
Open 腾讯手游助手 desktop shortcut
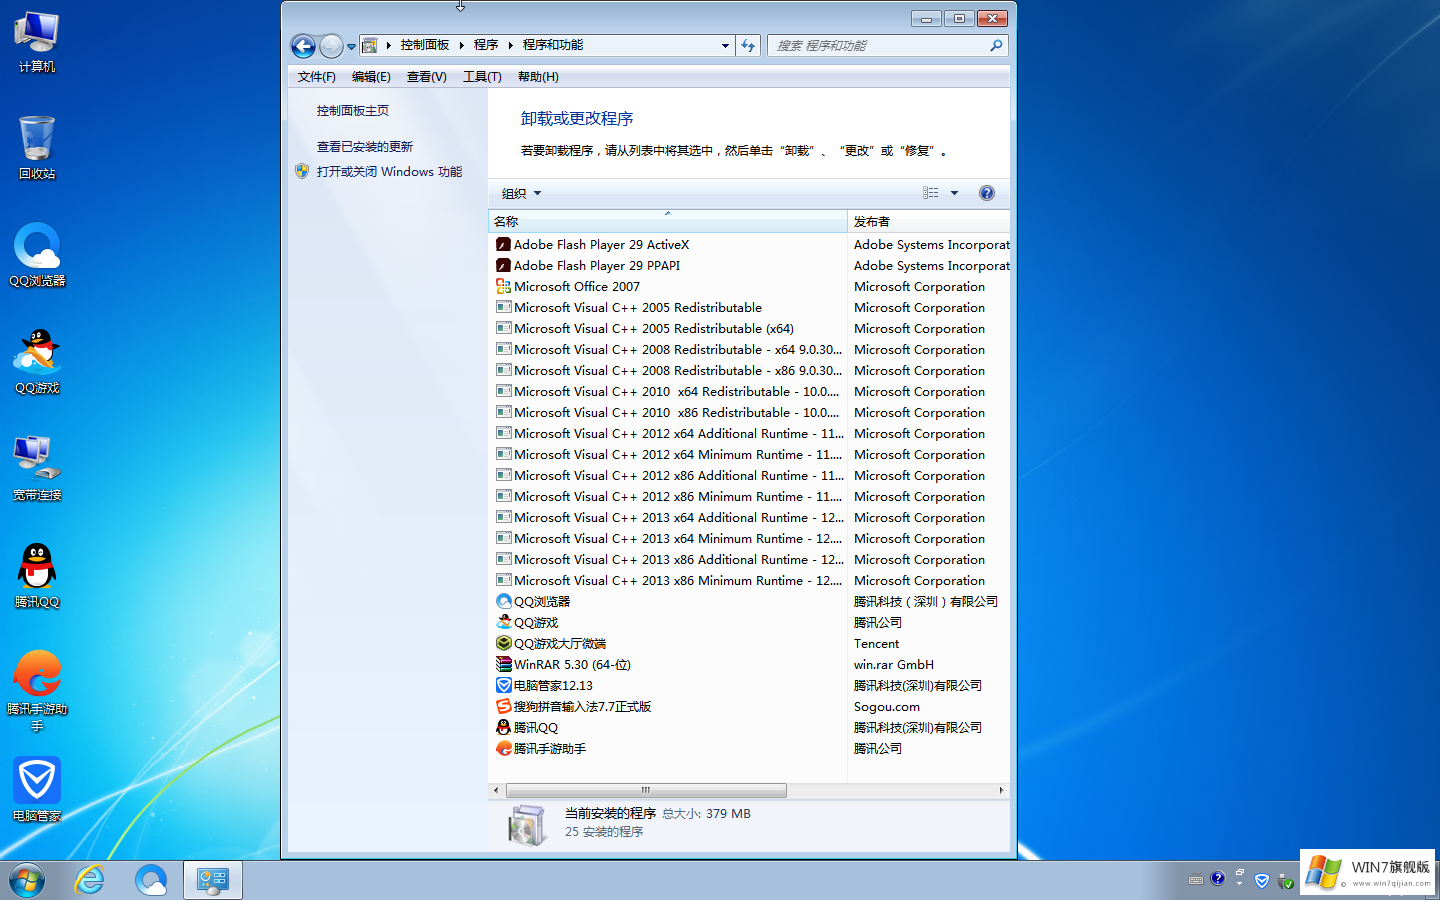37,690
